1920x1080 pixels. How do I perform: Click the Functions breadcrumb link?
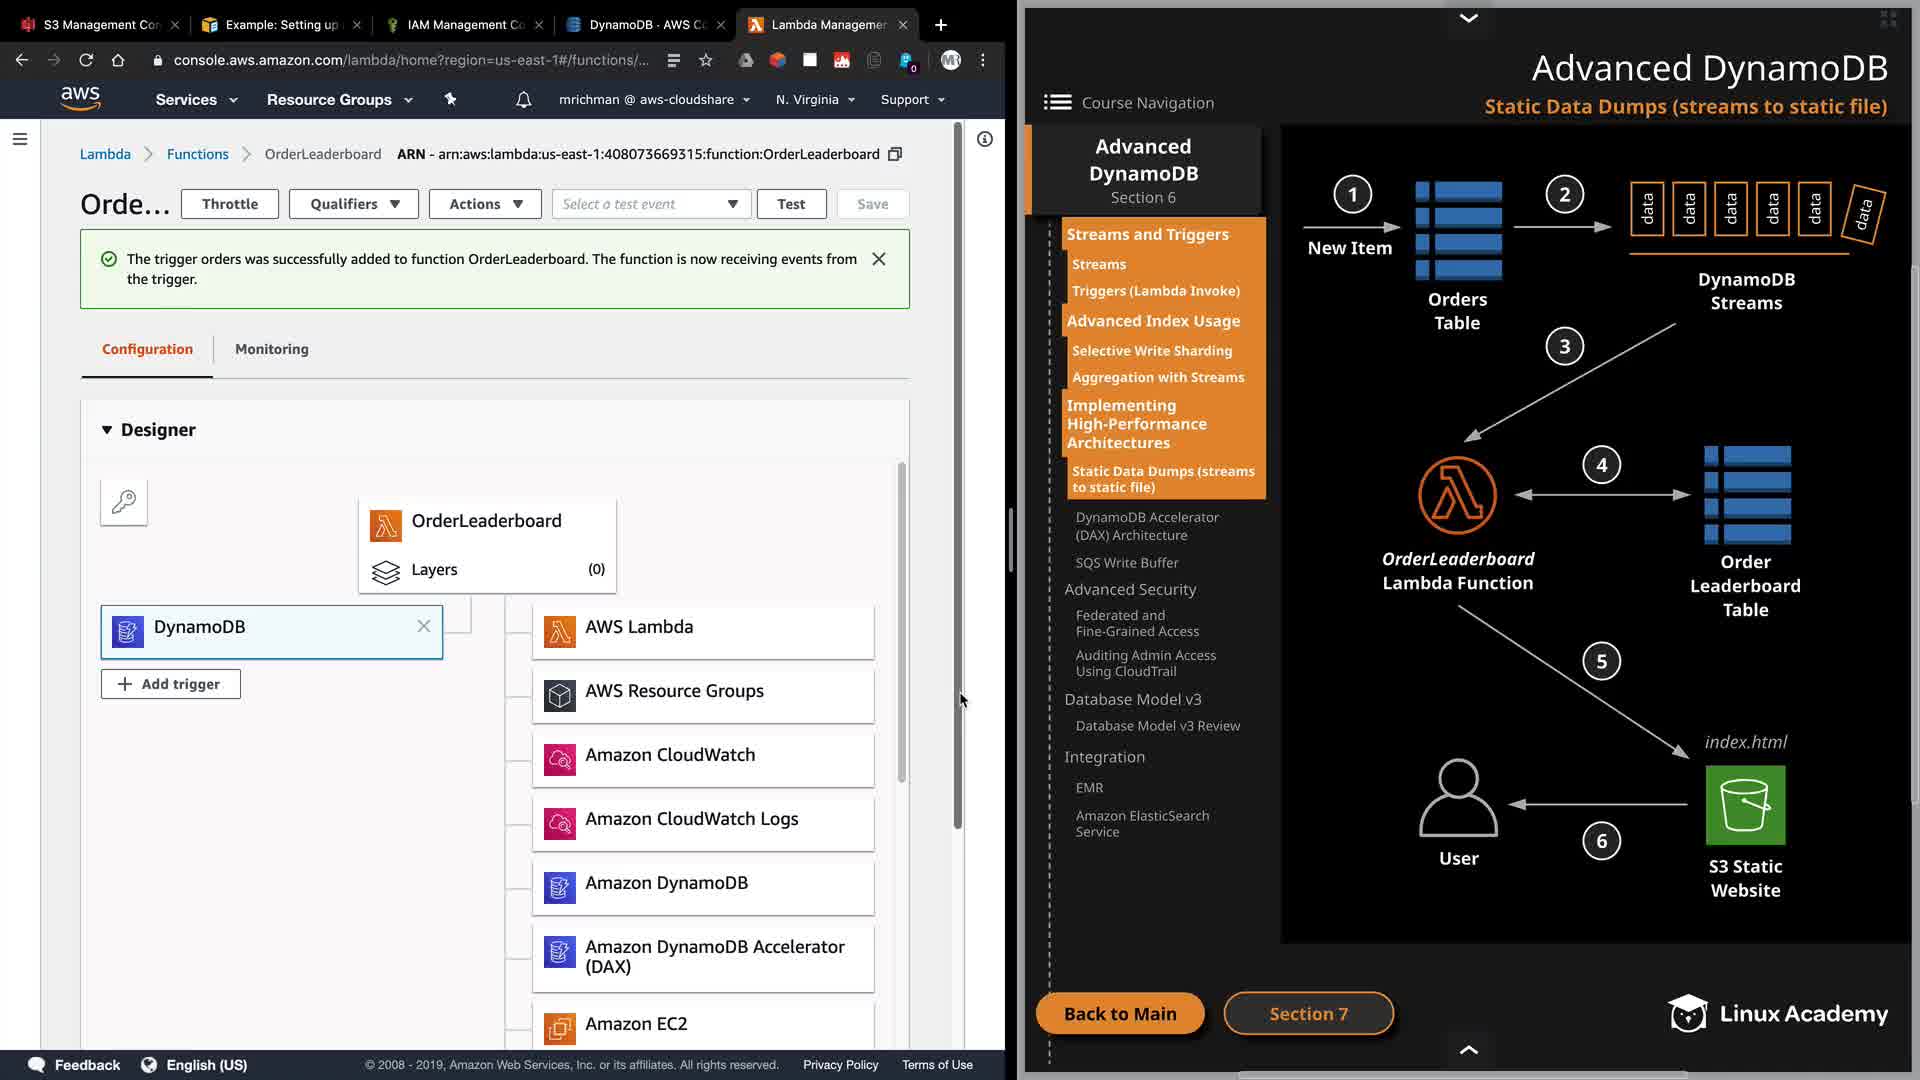click(x=197, y=154)
